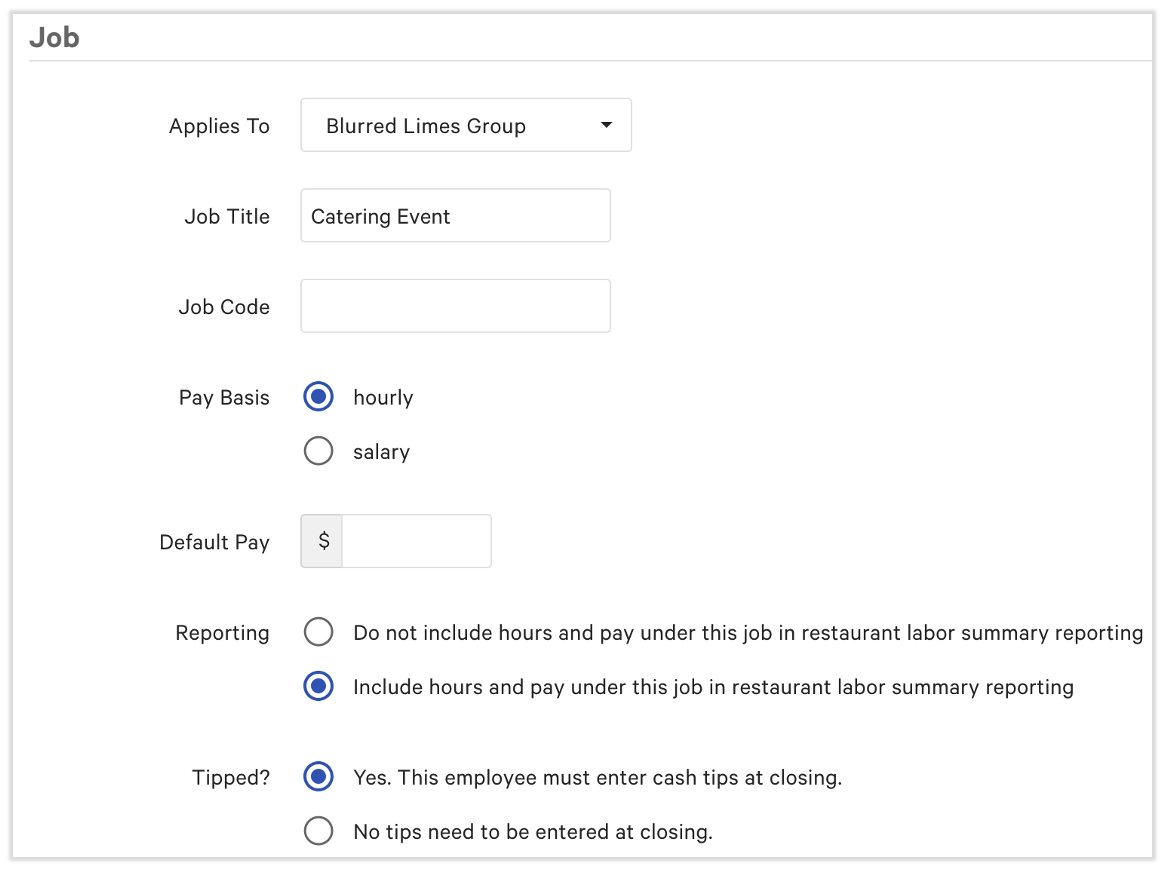Screen dimensions: 1166x870
Task: Click the hourly label text
Action: (x=383, y=397)
